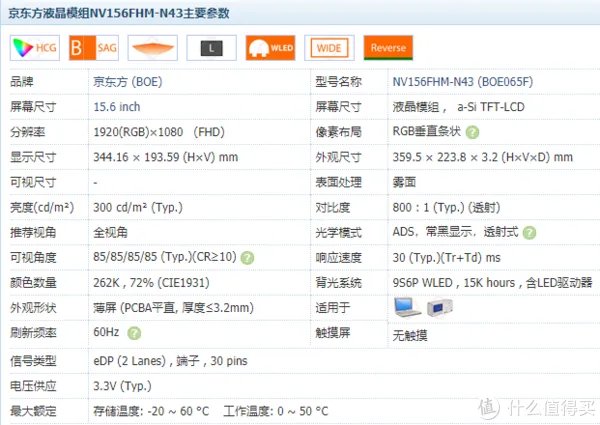This screenshot has width=600, height=425.
Task: Click the WLED backlight badge
Action: [x=271, y=48]
